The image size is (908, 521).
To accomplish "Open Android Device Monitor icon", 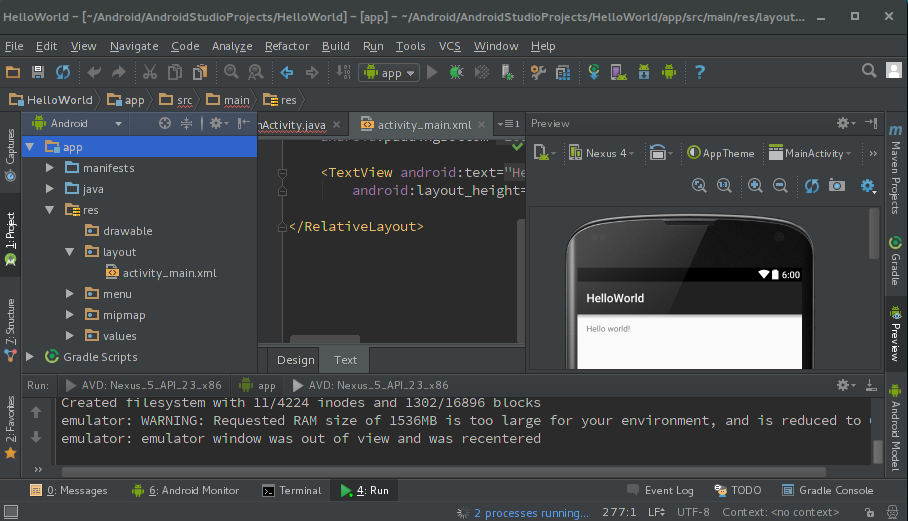I will coord(669,72).
